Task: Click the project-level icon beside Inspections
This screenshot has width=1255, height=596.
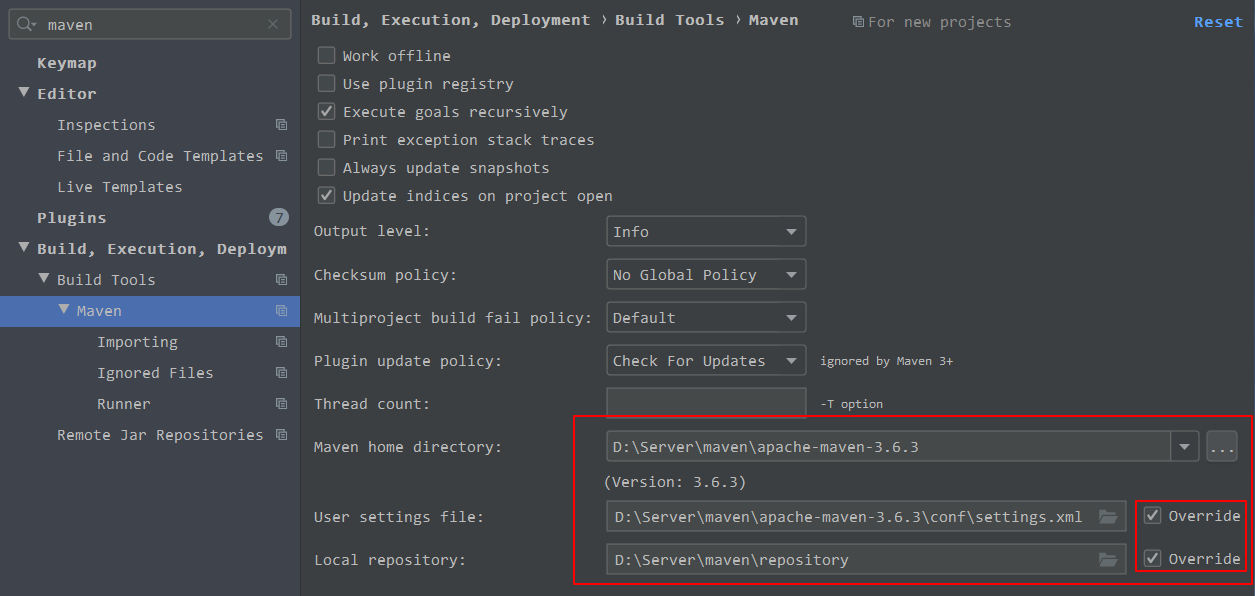Action: (281, 125)
